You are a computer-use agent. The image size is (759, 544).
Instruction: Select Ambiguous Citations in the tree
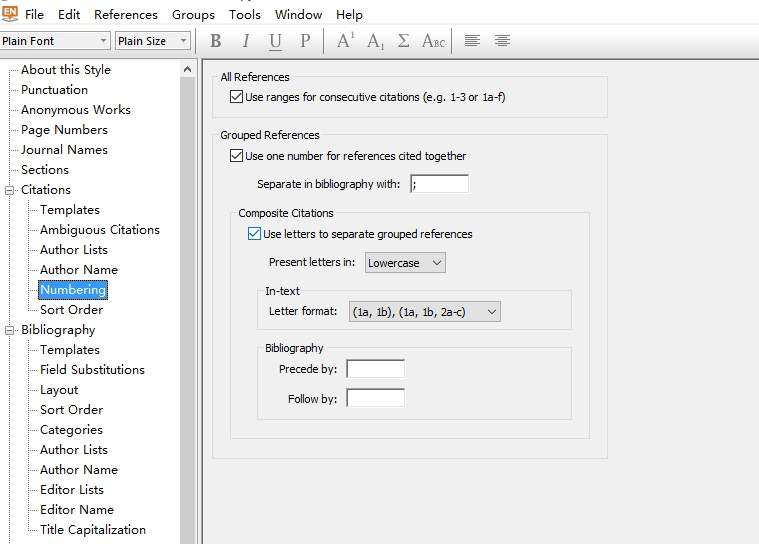(100, 230)
